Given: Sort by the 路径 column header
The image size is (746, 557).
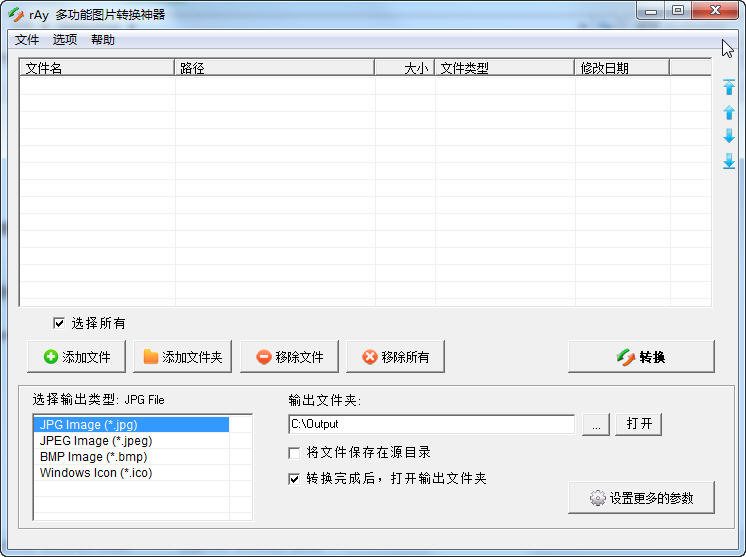Looking at the screenshot, I should click(275, 68).
